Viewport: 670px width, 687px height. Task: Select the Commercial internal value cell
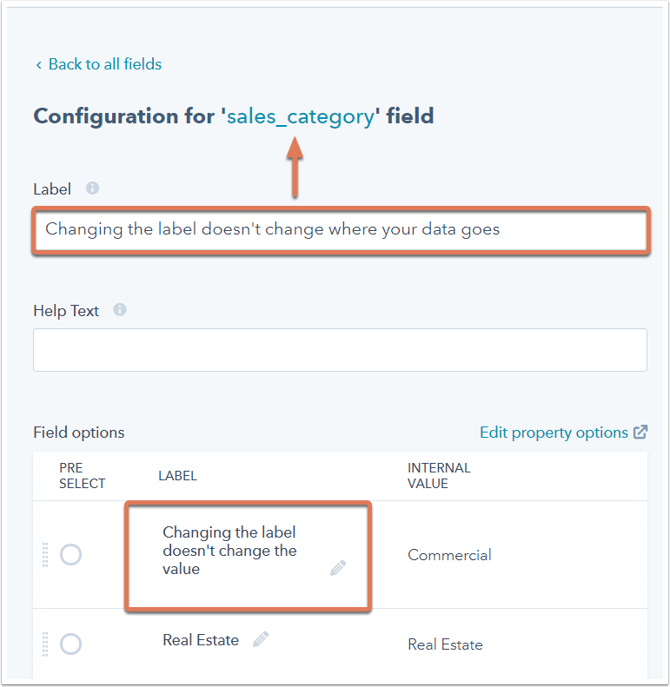click(450, 555)
